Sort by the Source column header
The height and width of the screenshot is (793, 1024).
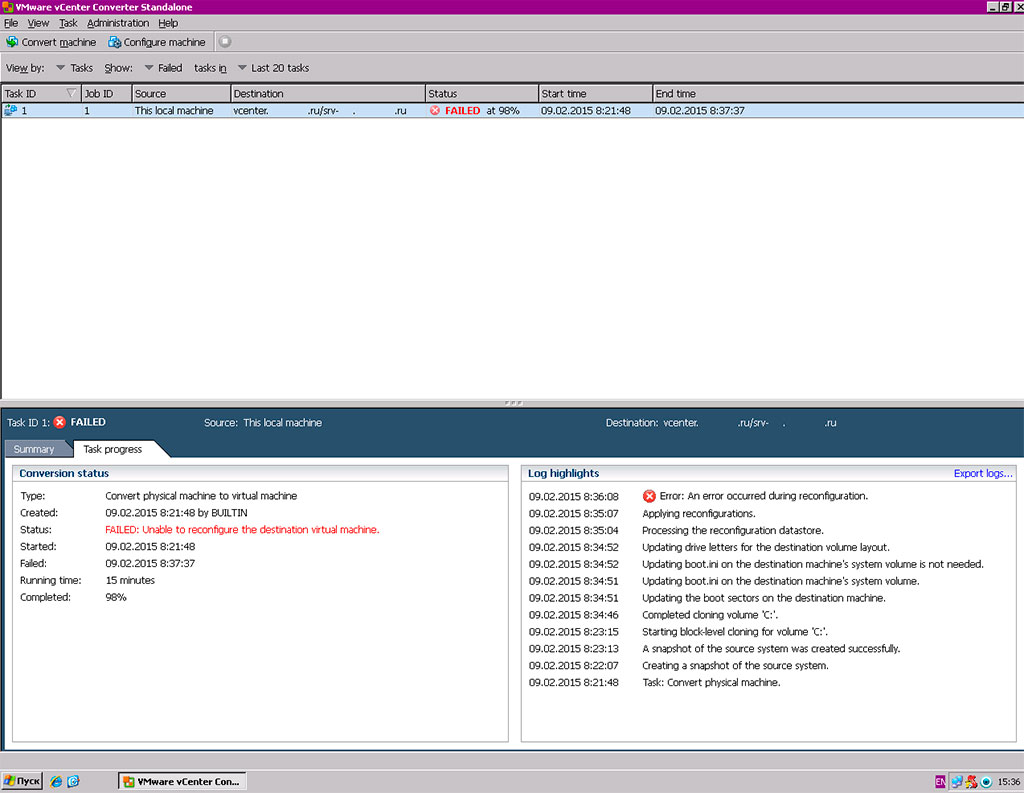click(181, 93)
